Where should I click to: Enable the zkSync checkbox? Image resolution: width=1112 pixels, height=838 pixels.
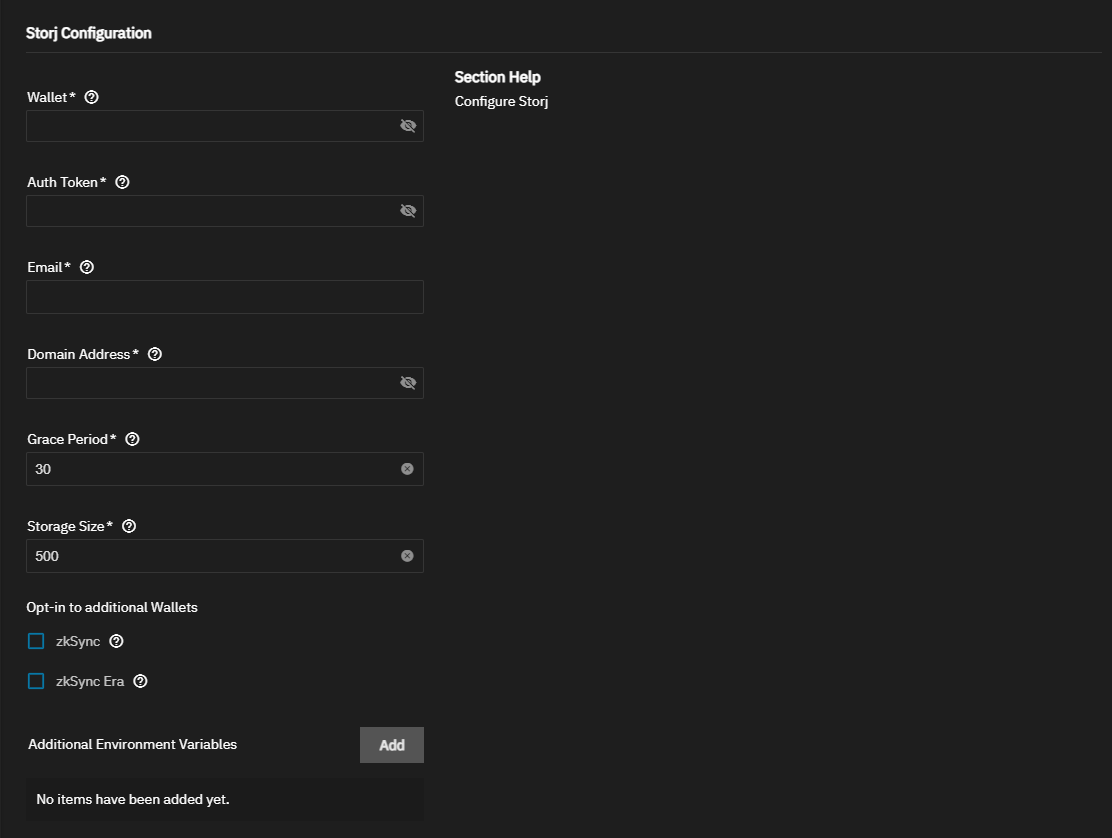pos(36,641)
